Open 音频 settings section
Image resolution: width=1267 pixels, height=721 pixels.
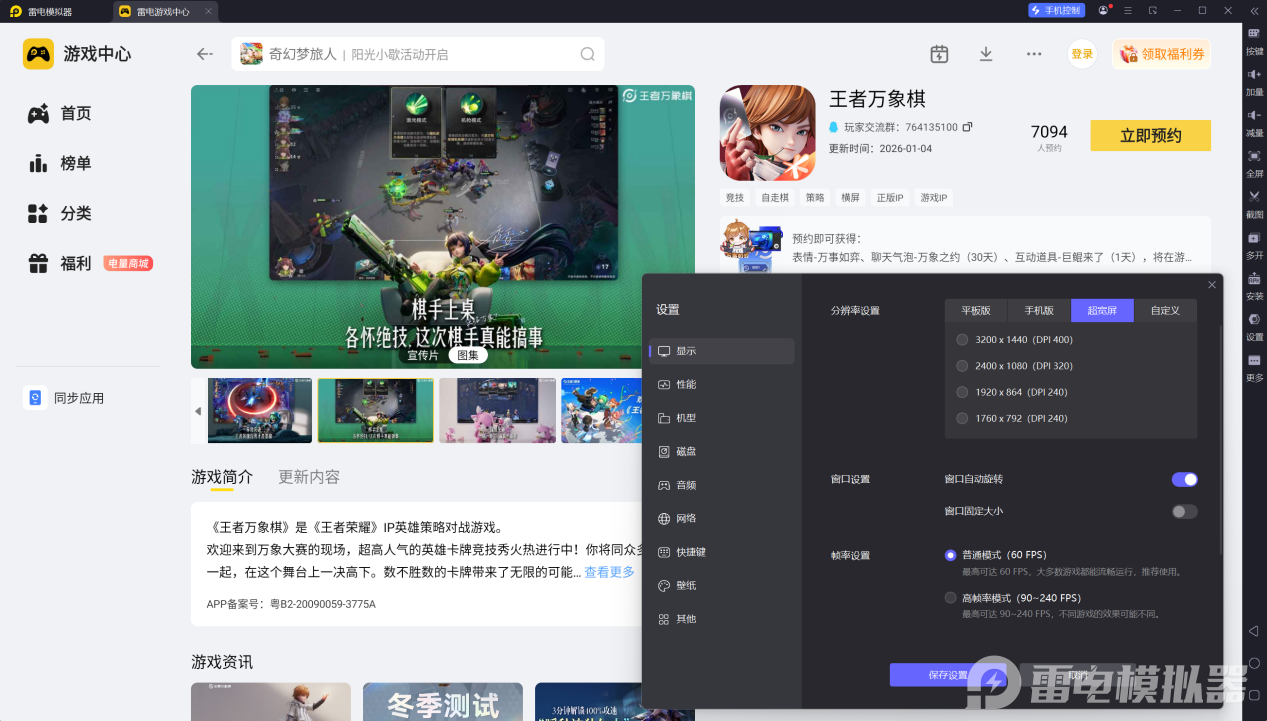click(721, 485)
